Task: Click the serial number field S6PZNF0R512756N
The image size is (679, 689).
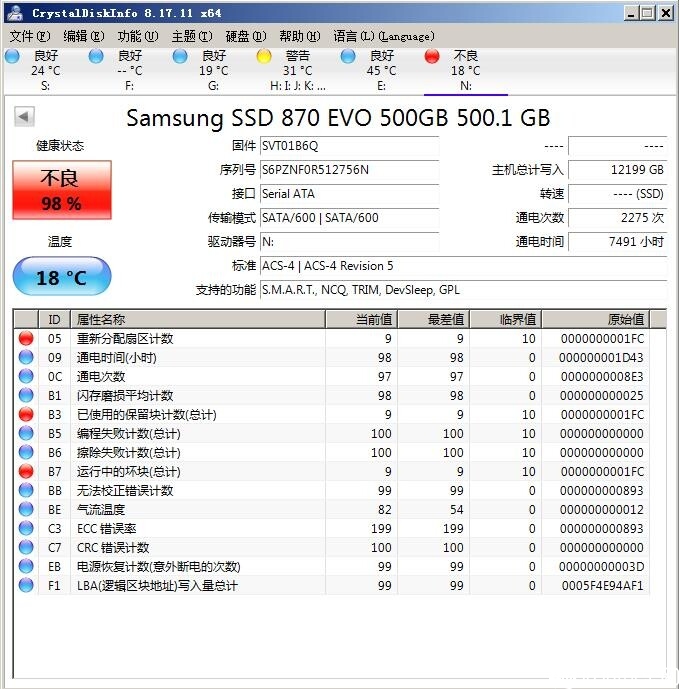Action: point(349,170)
